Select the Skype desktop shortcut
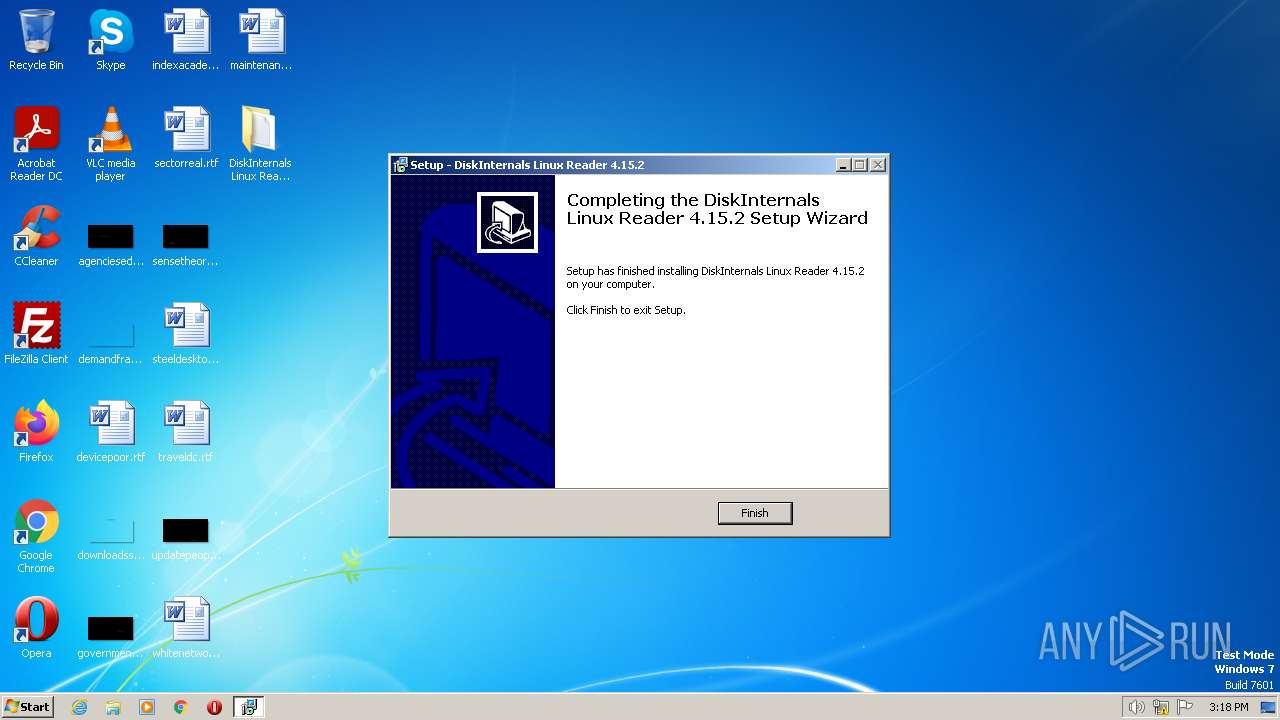 110,40
